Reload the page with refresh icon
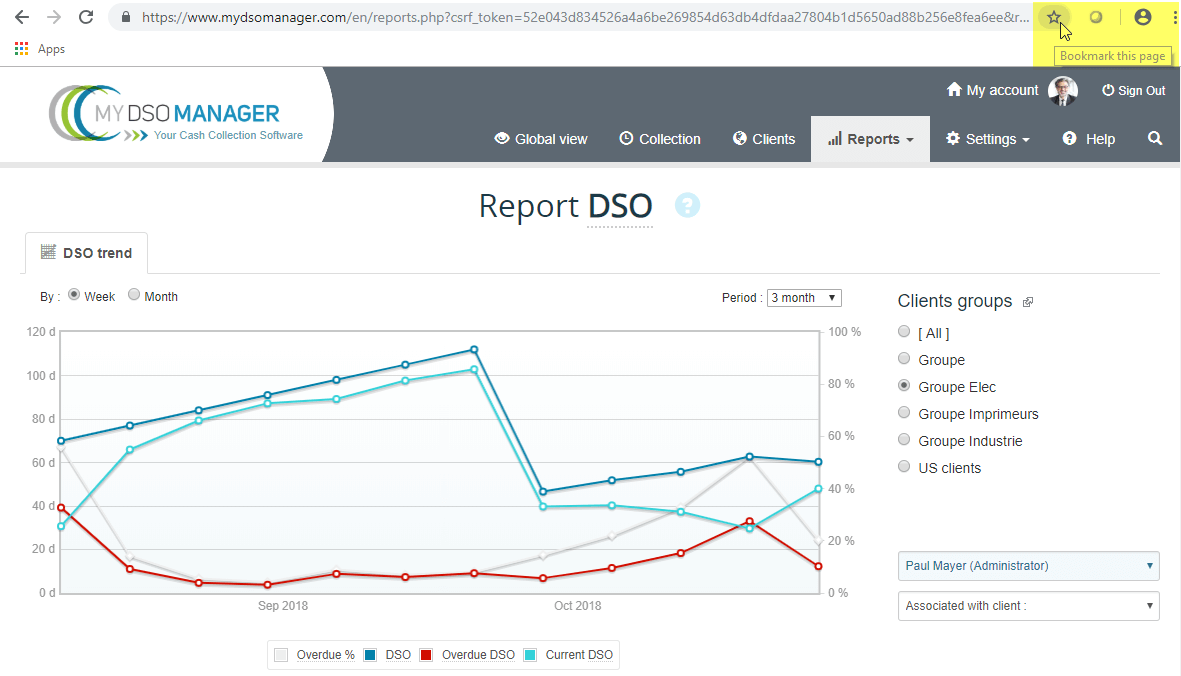The width and height of the screenshot is (1181, 676). [86, 17]
